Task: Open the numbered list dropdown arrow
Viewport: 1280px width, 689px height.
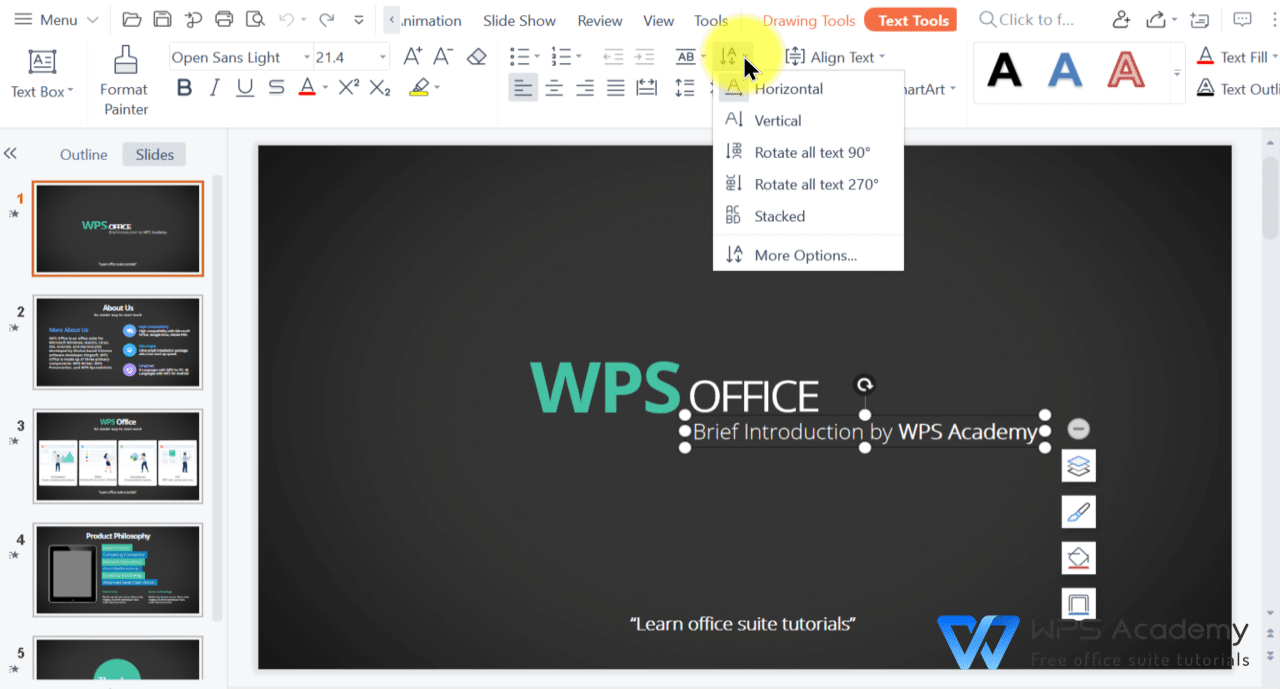Action: click(578, 57)
